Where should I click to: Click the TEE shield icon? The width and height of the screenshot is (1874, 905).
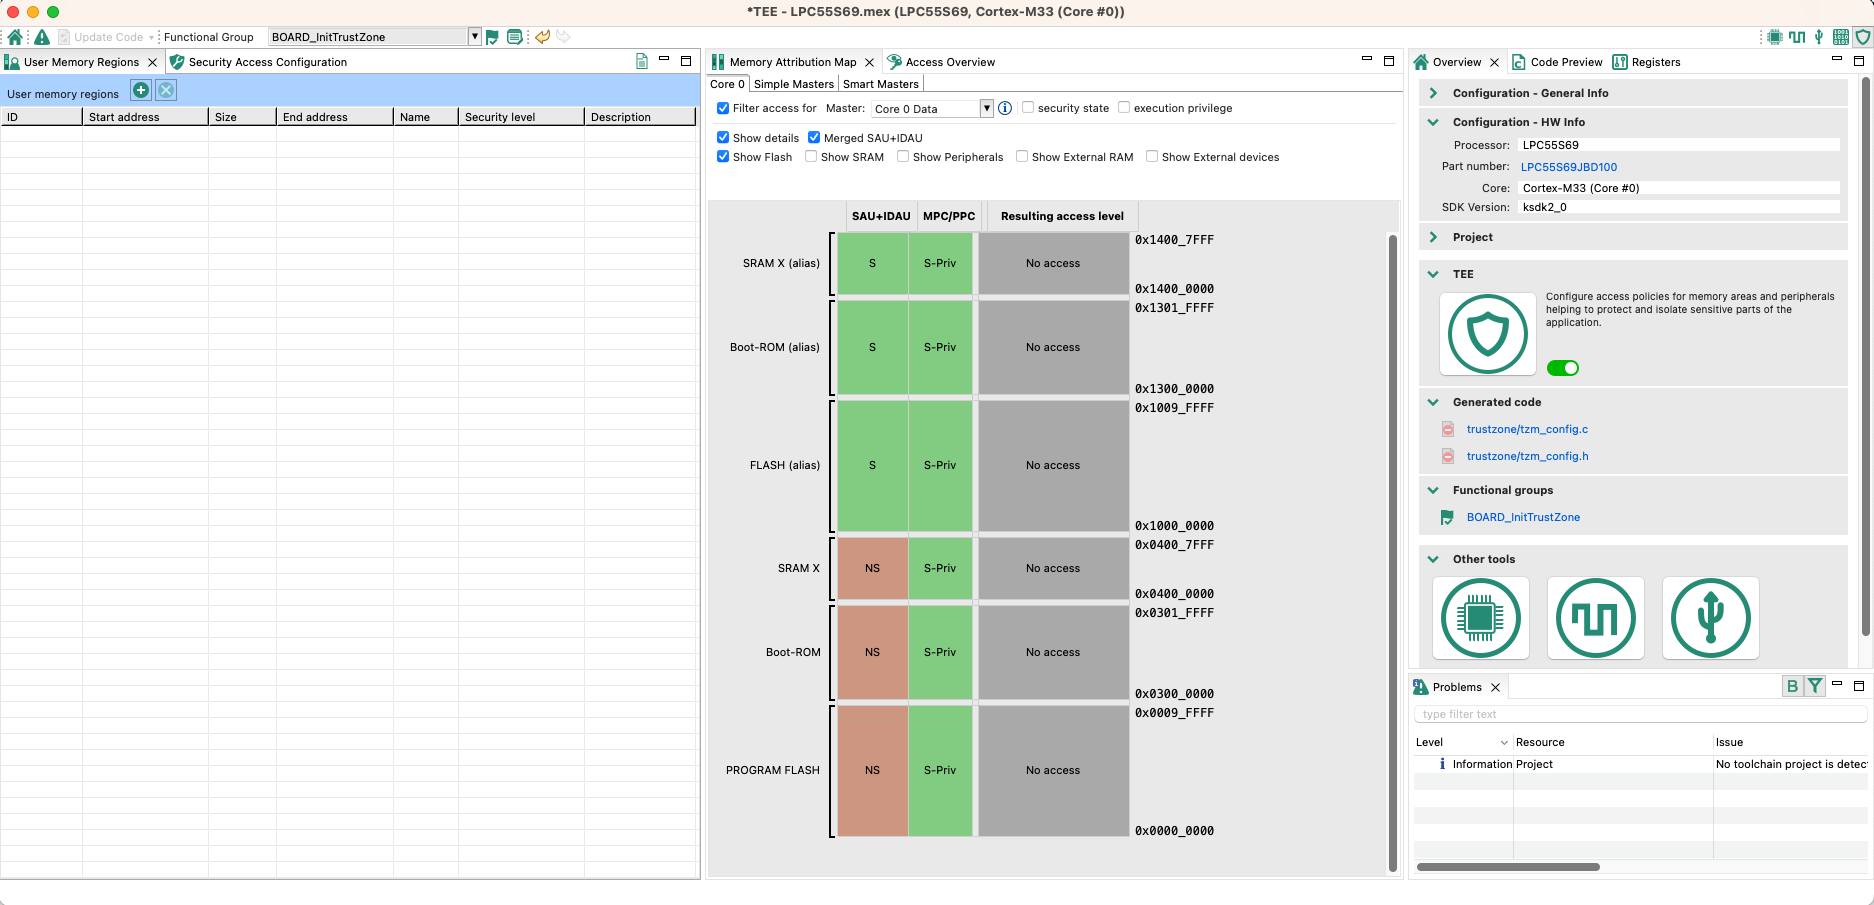pos(1487,334)
